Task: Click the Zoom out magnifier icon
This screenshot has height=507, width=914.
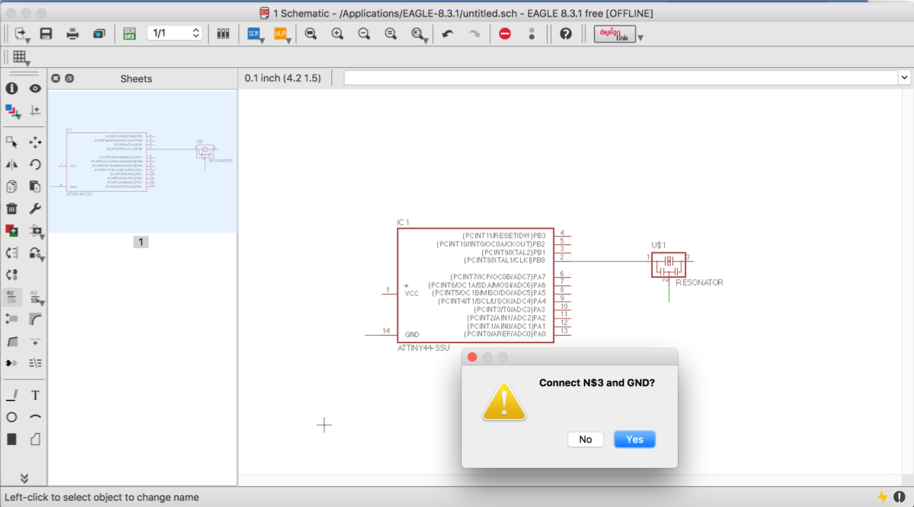Action: 364,34
